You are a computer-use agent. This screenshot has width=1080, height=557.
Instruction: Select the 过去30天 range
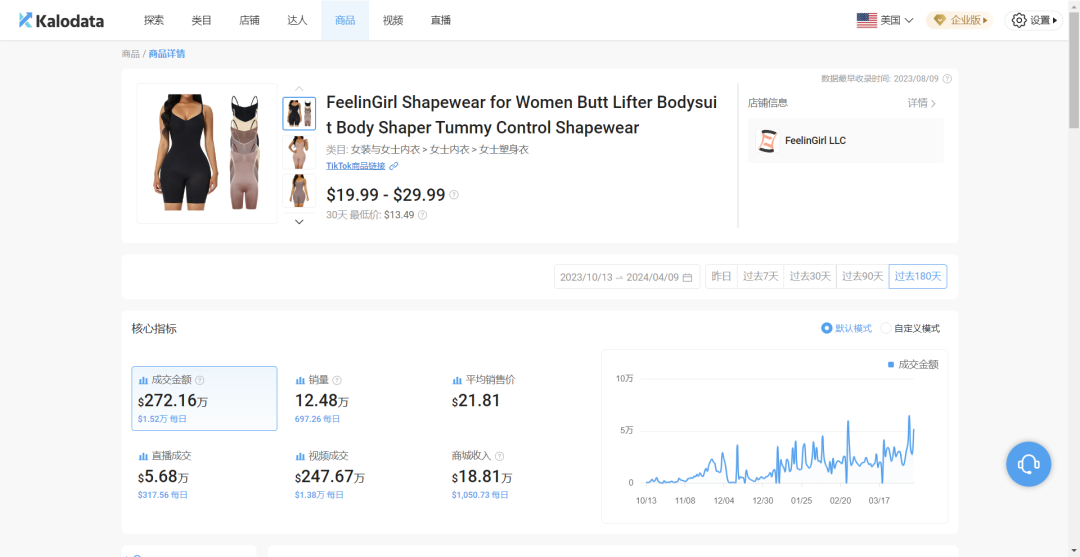[810, 277]
